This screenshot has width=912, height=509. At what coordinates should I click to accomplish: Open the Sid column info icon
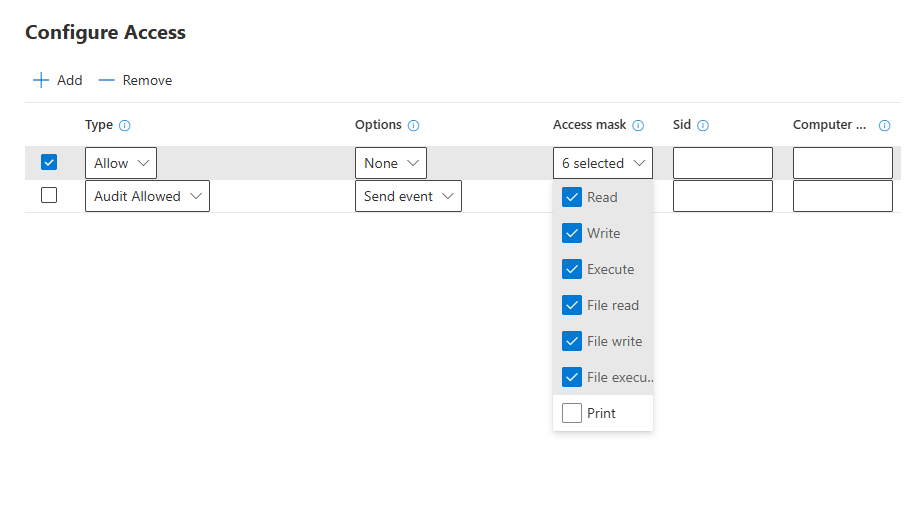point(703,125)
